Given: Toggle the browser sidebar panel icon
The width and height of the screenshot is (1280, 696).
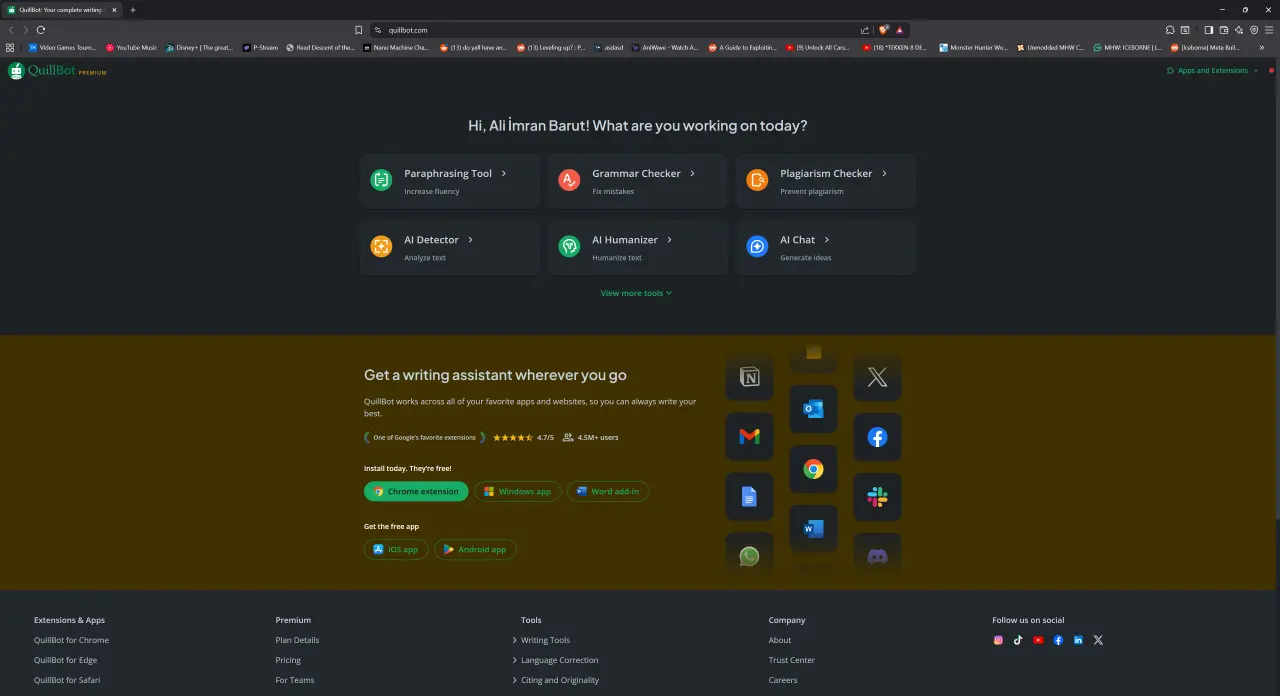Looking at the screenshot, I should click(1208, 30).
